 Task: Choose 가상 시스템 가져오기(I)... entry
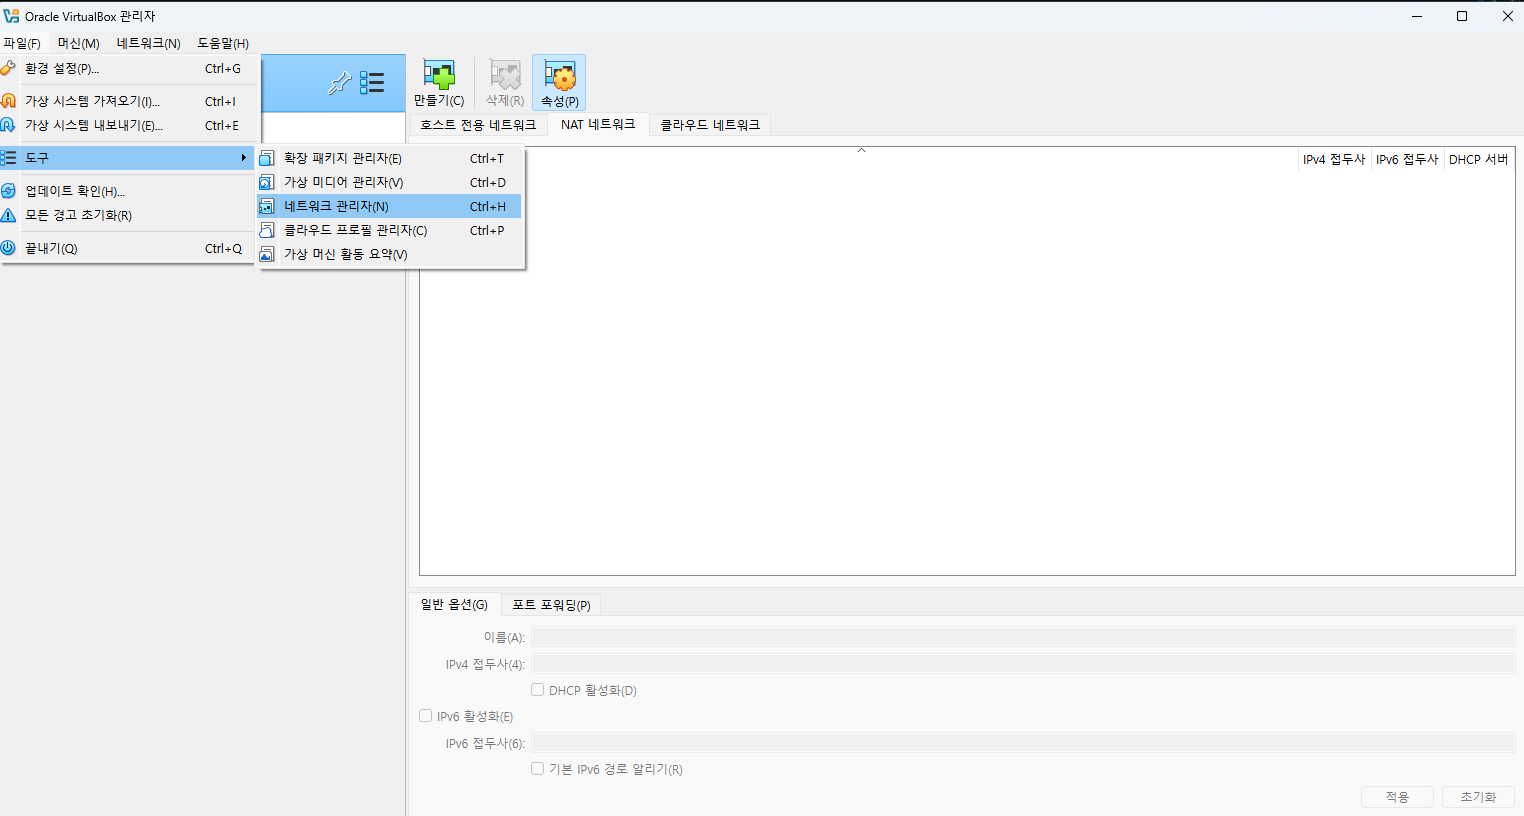(x=128, y=101)
